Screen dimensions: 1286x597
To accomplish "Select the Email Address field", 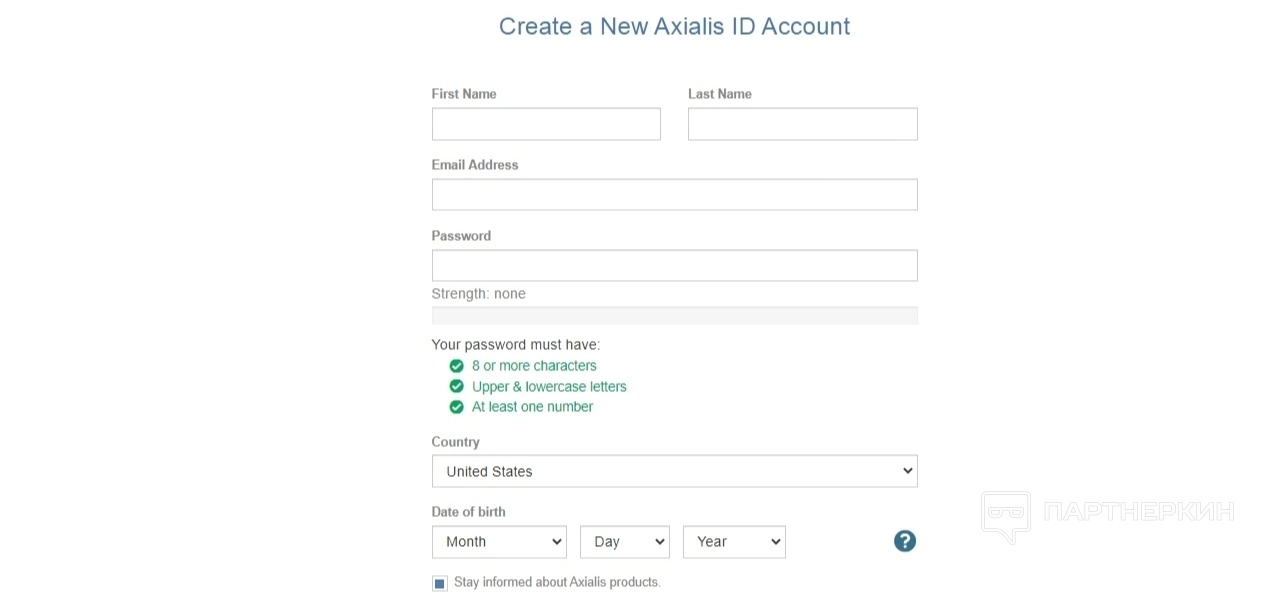I will point(674,195).
